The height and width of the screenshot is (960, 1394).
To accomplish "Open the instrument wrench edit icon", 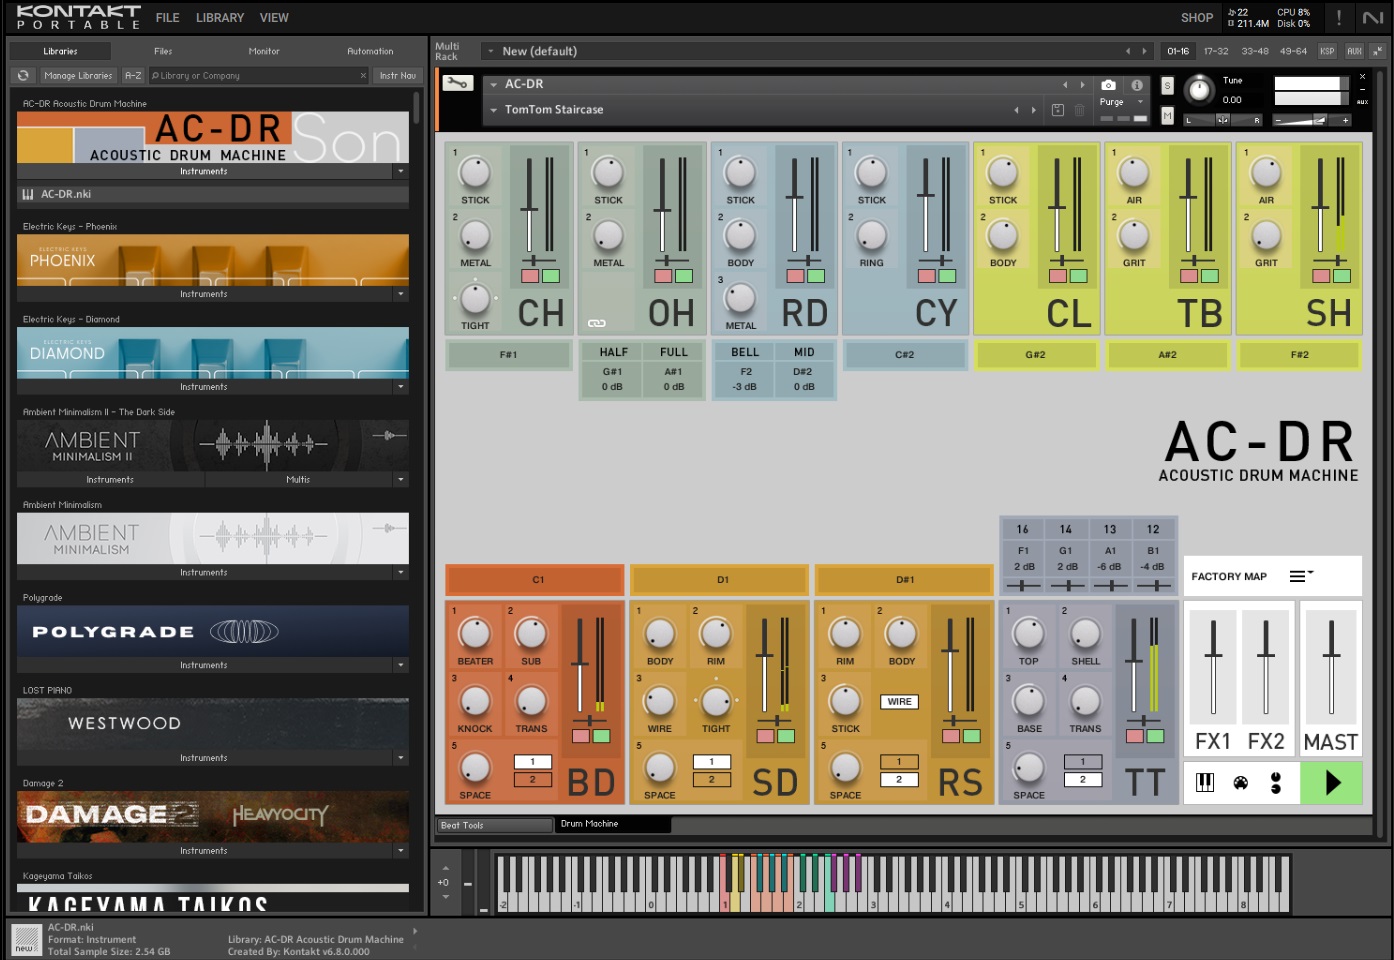I will pos(457,84).
